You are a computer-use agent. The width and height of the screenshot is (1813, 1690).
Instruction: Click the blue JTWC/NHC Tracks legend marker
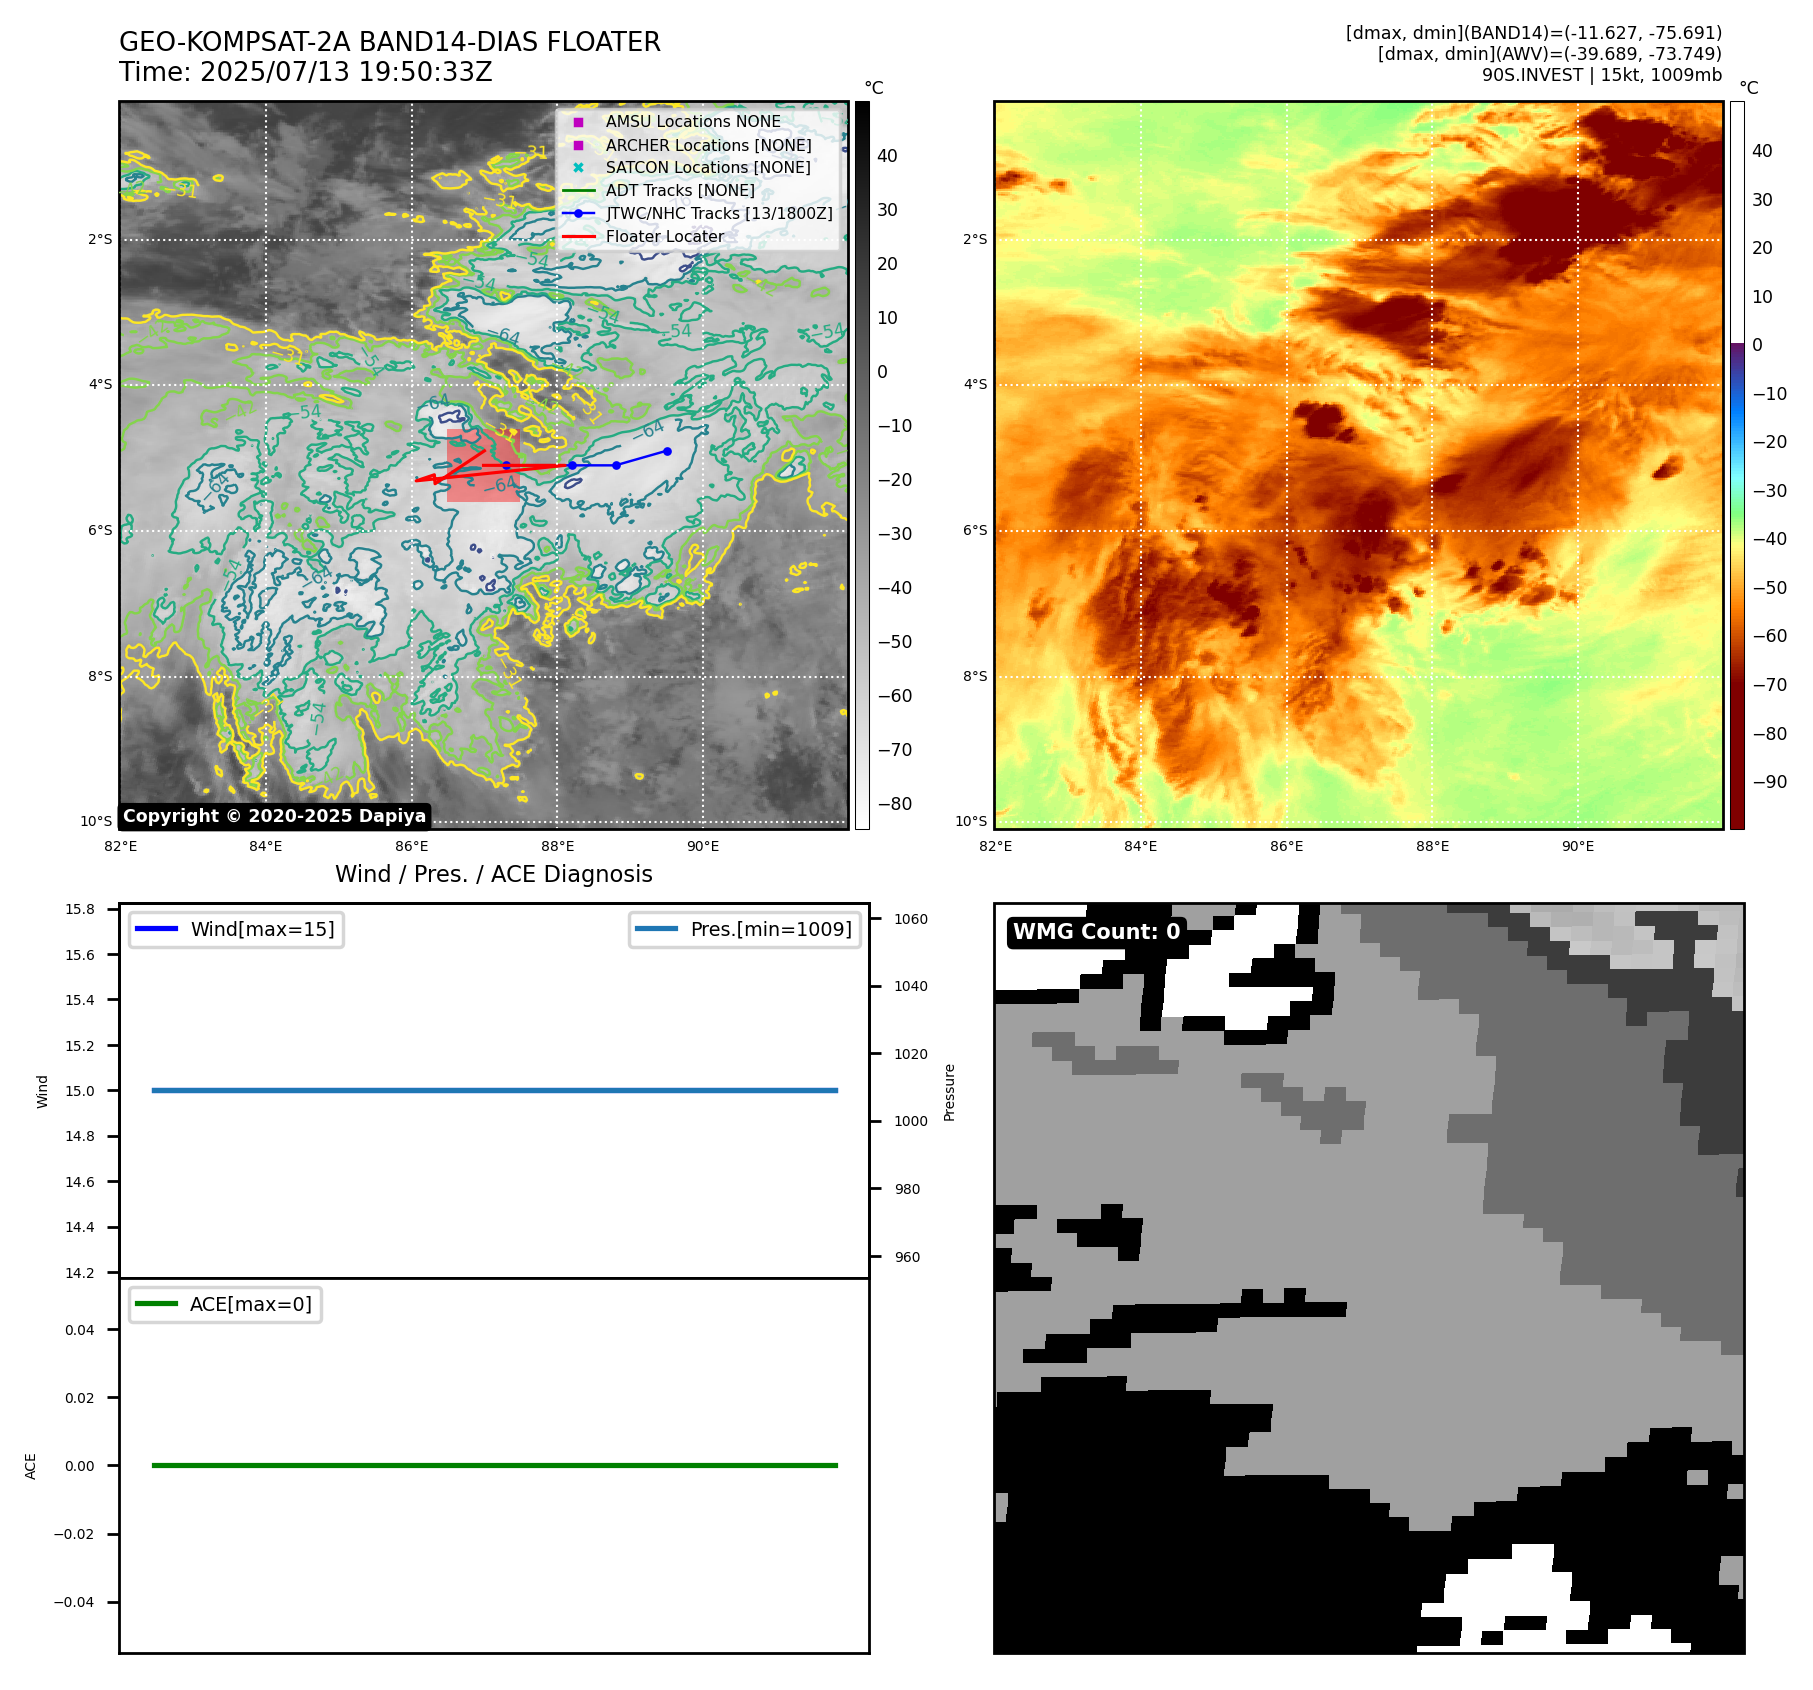pyautogui.click(x=578, y=213)
